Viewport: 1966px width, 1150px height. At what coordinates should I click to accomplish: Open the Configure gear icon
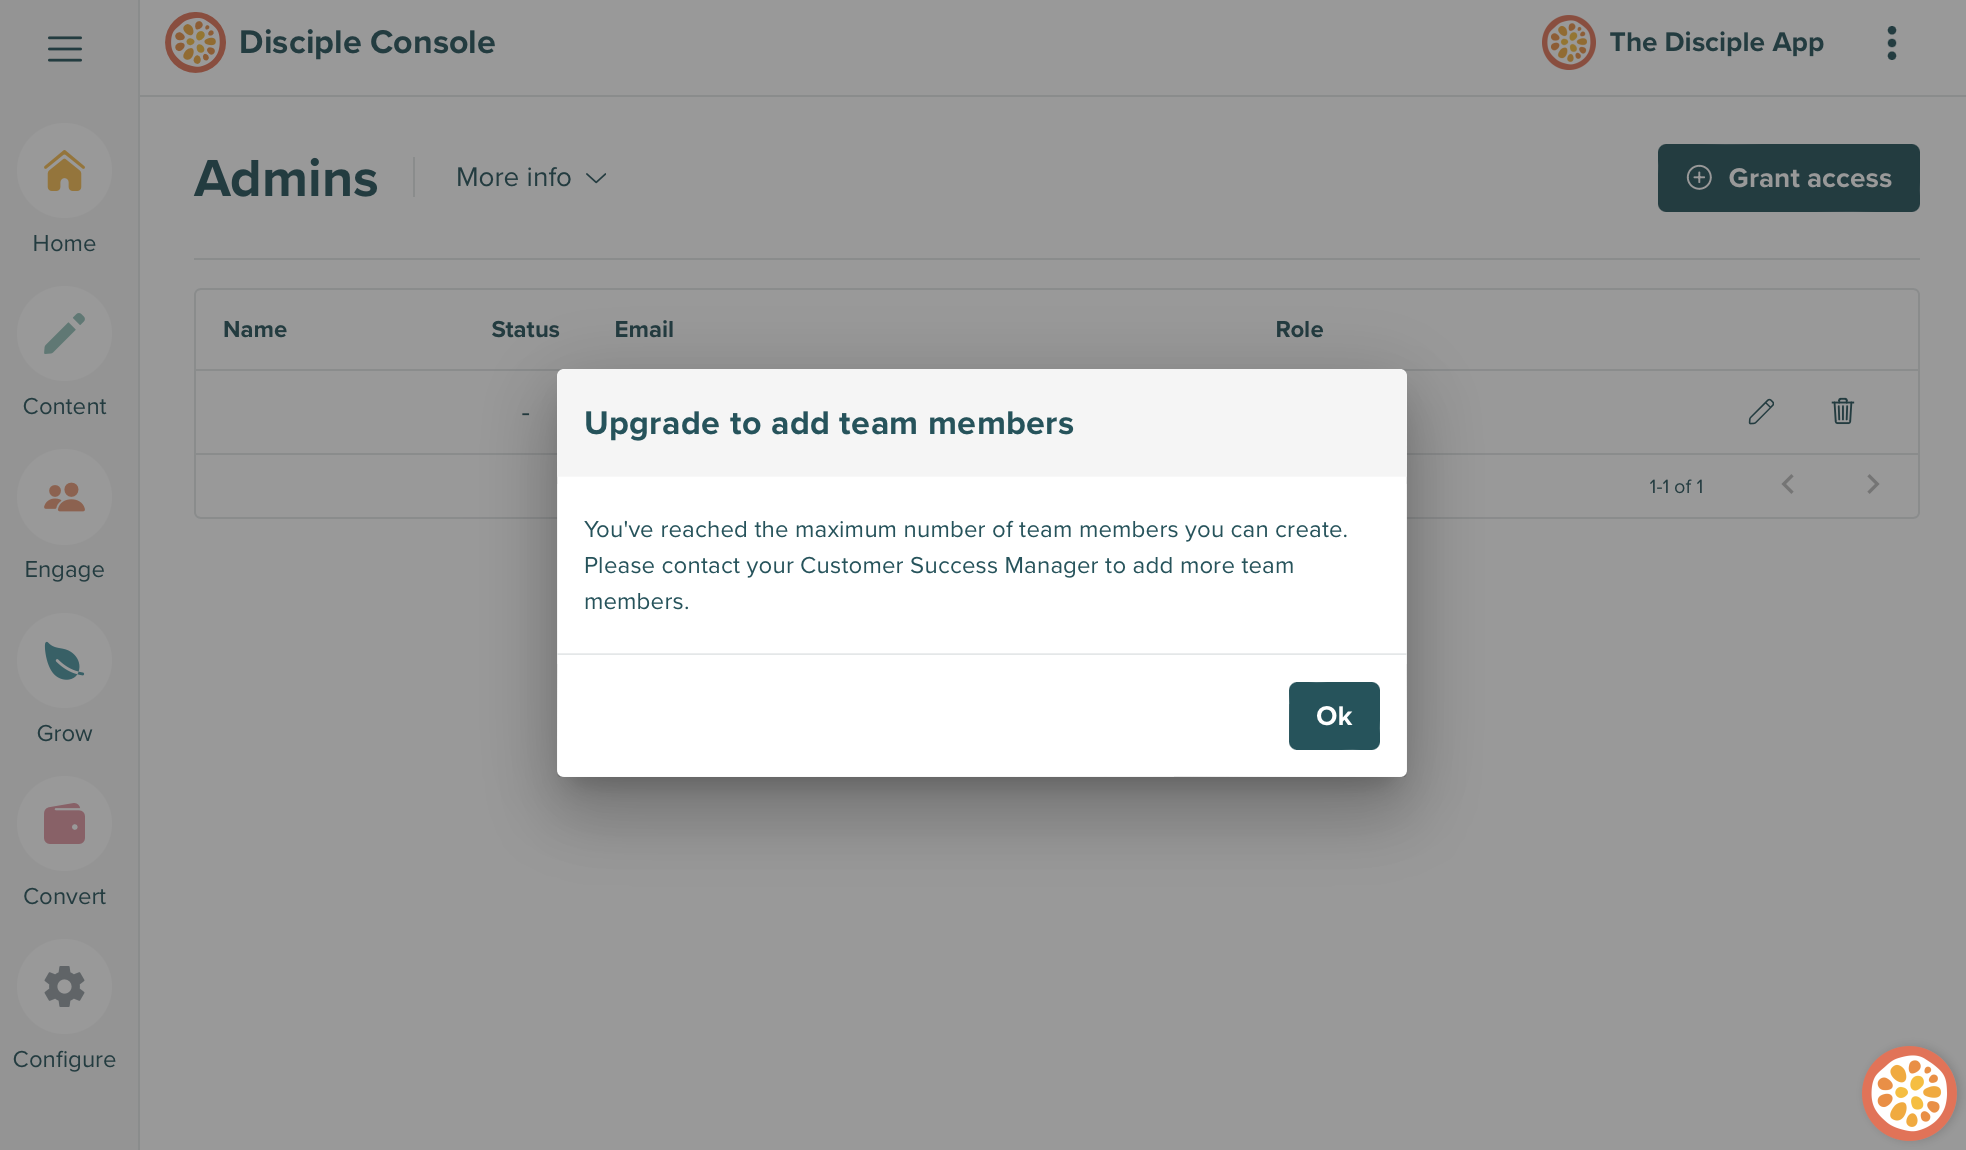(x=64, y=987)
